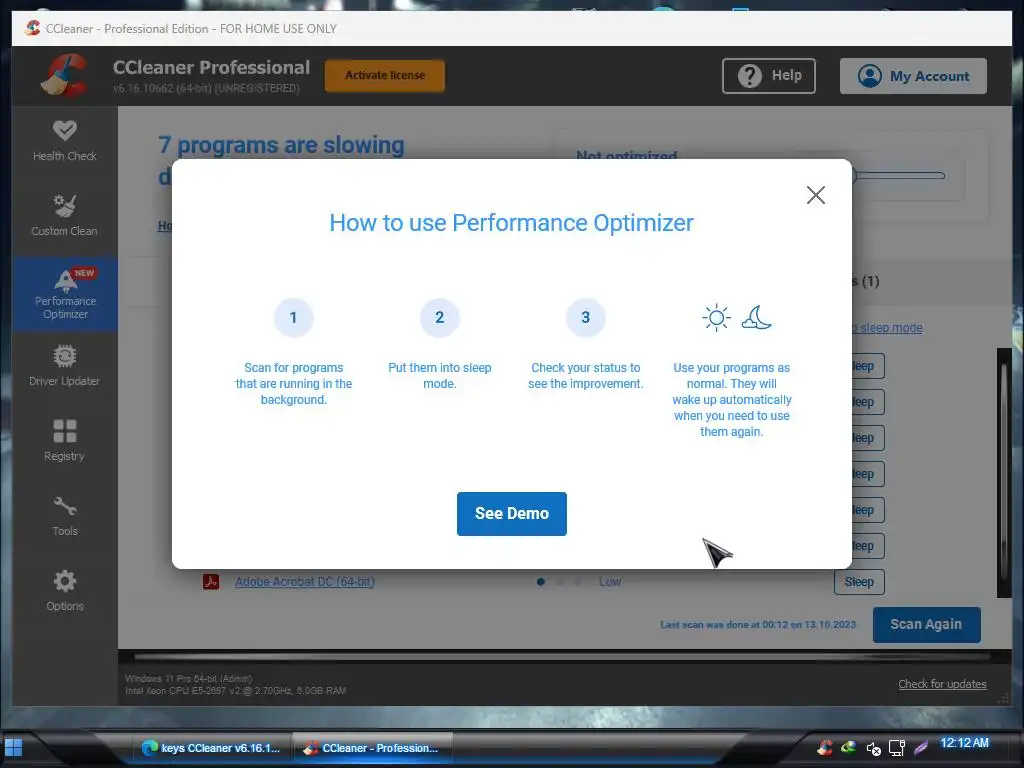
Task: Open My Account
Action: [x=913, y=76]
